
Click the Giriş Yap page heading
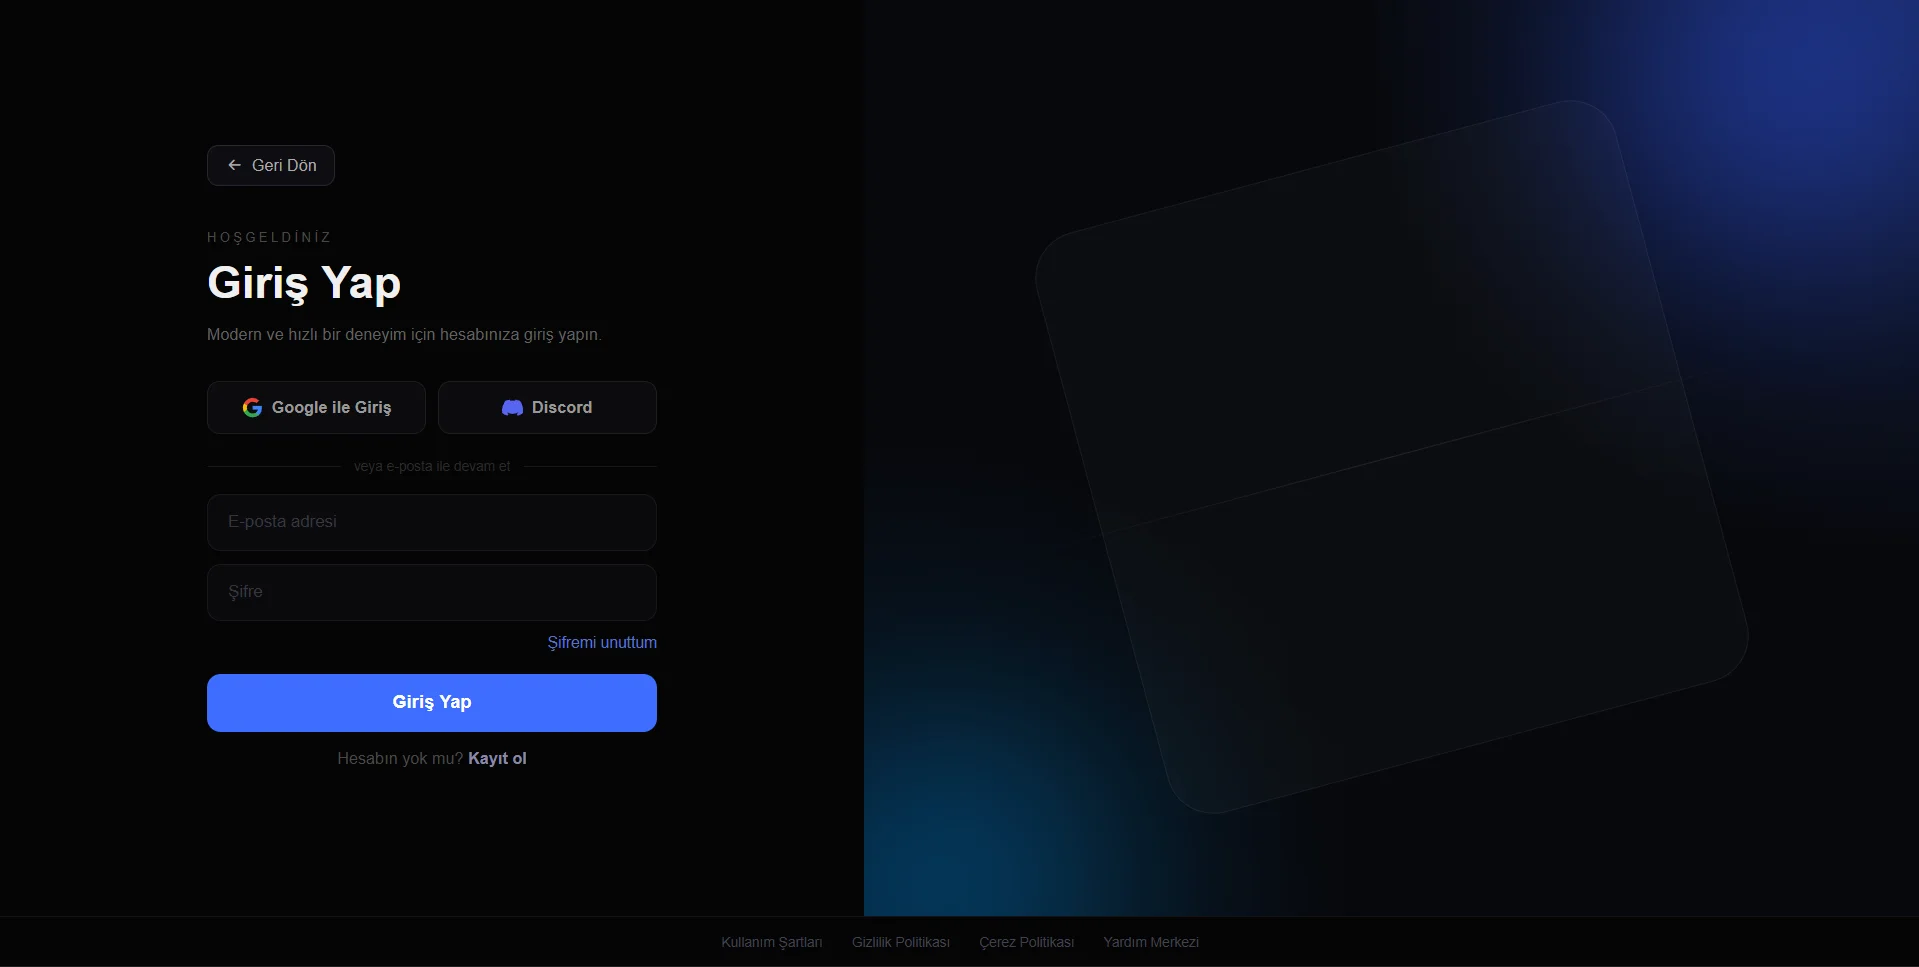304,283
